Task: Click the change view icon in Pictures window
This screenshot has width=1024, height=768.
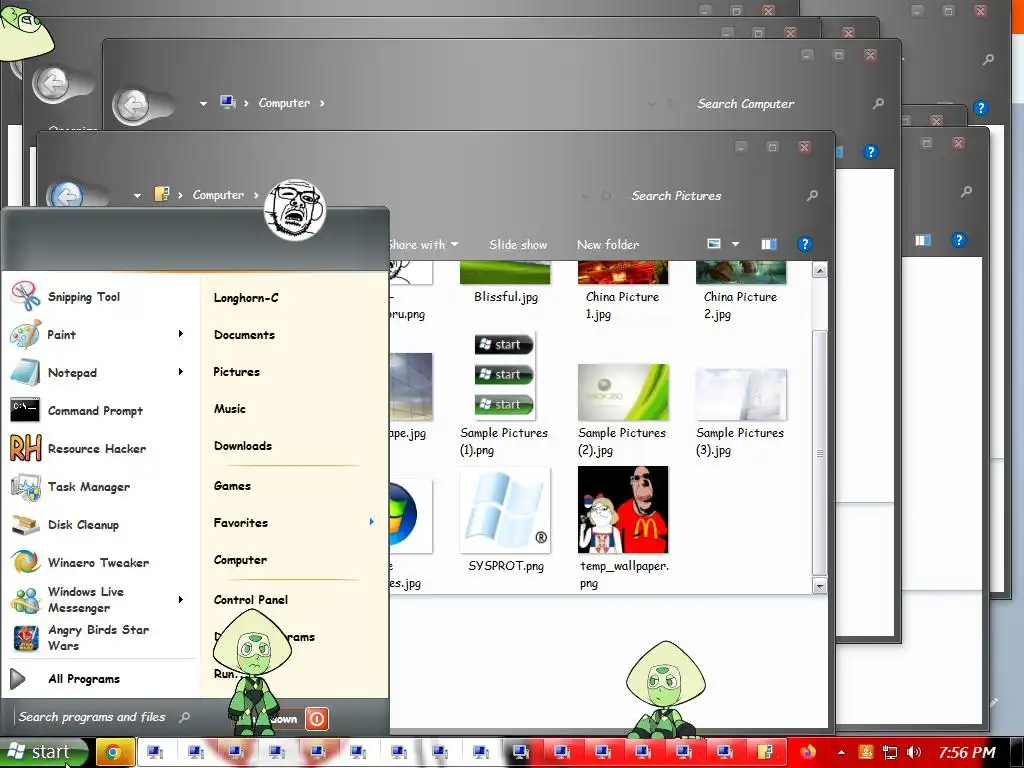Action: point(714,244)
